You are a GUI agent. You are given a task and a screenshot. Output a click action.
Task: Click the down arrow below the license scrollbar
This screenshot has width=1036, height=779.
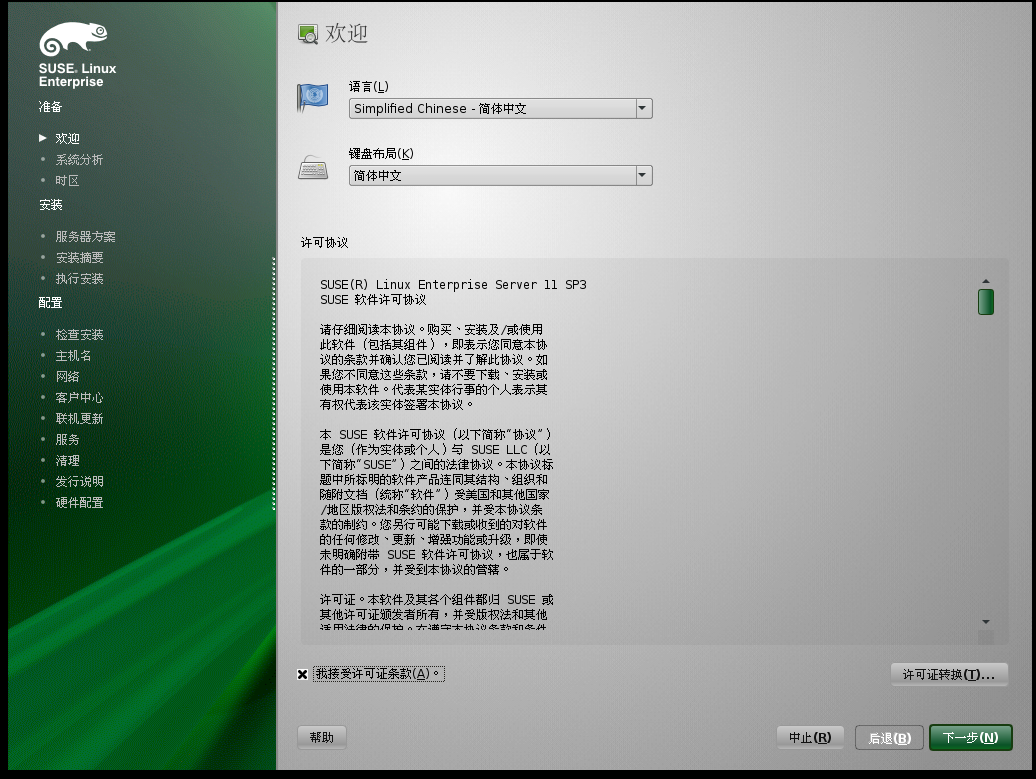coord(985,621)
